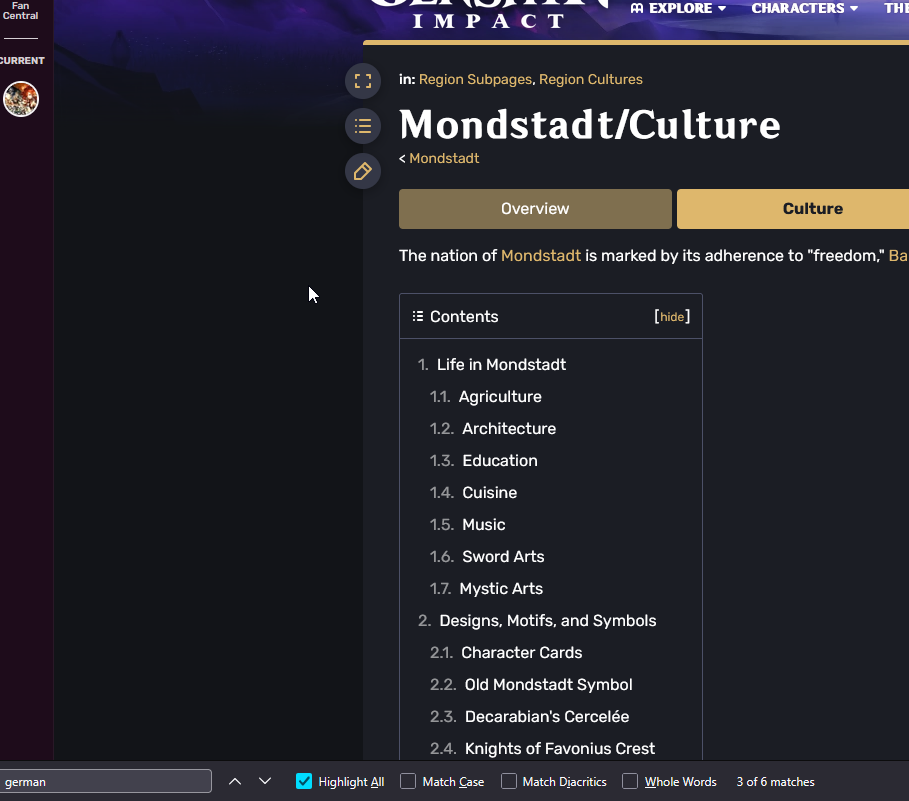Click the find bar search field
The height and width of the screenshot is (801, 909).
tap(105, 781)
